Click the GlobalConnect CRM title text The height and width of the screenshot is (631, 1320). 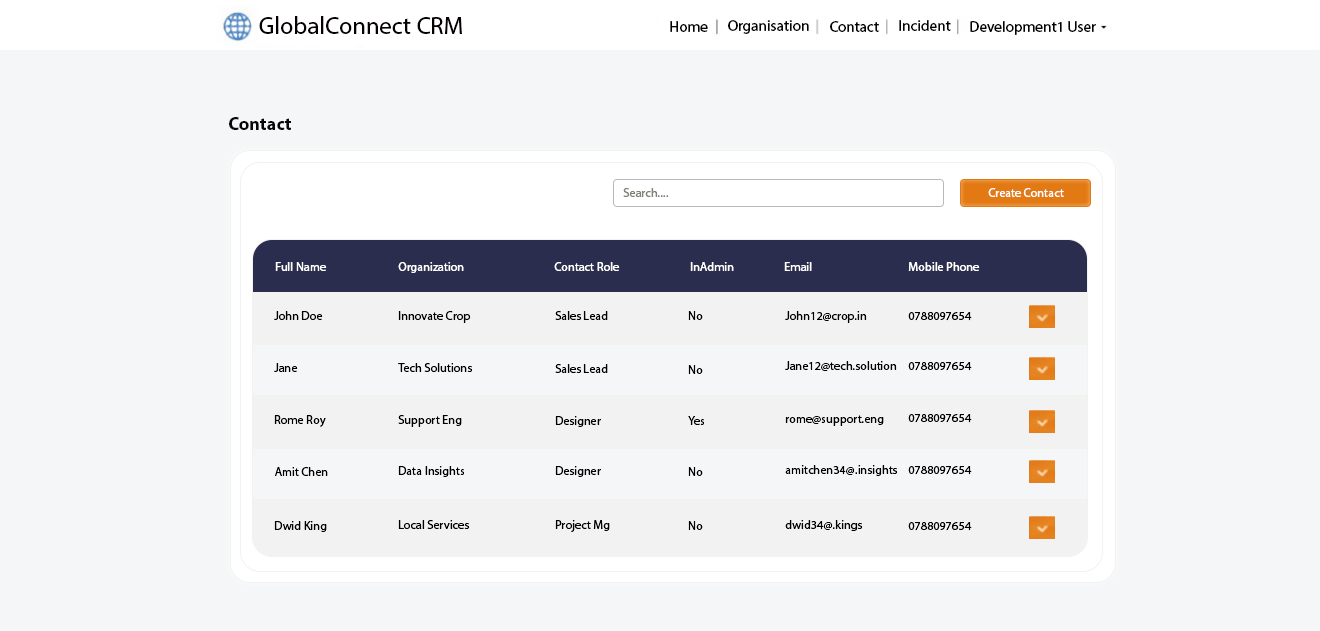361,26
